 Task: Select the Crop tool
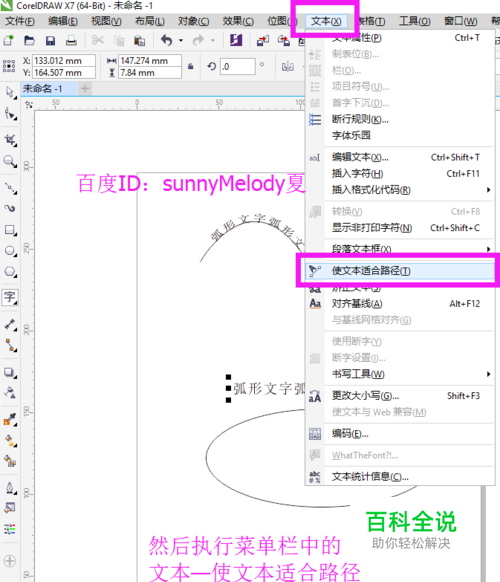[10, 140]
